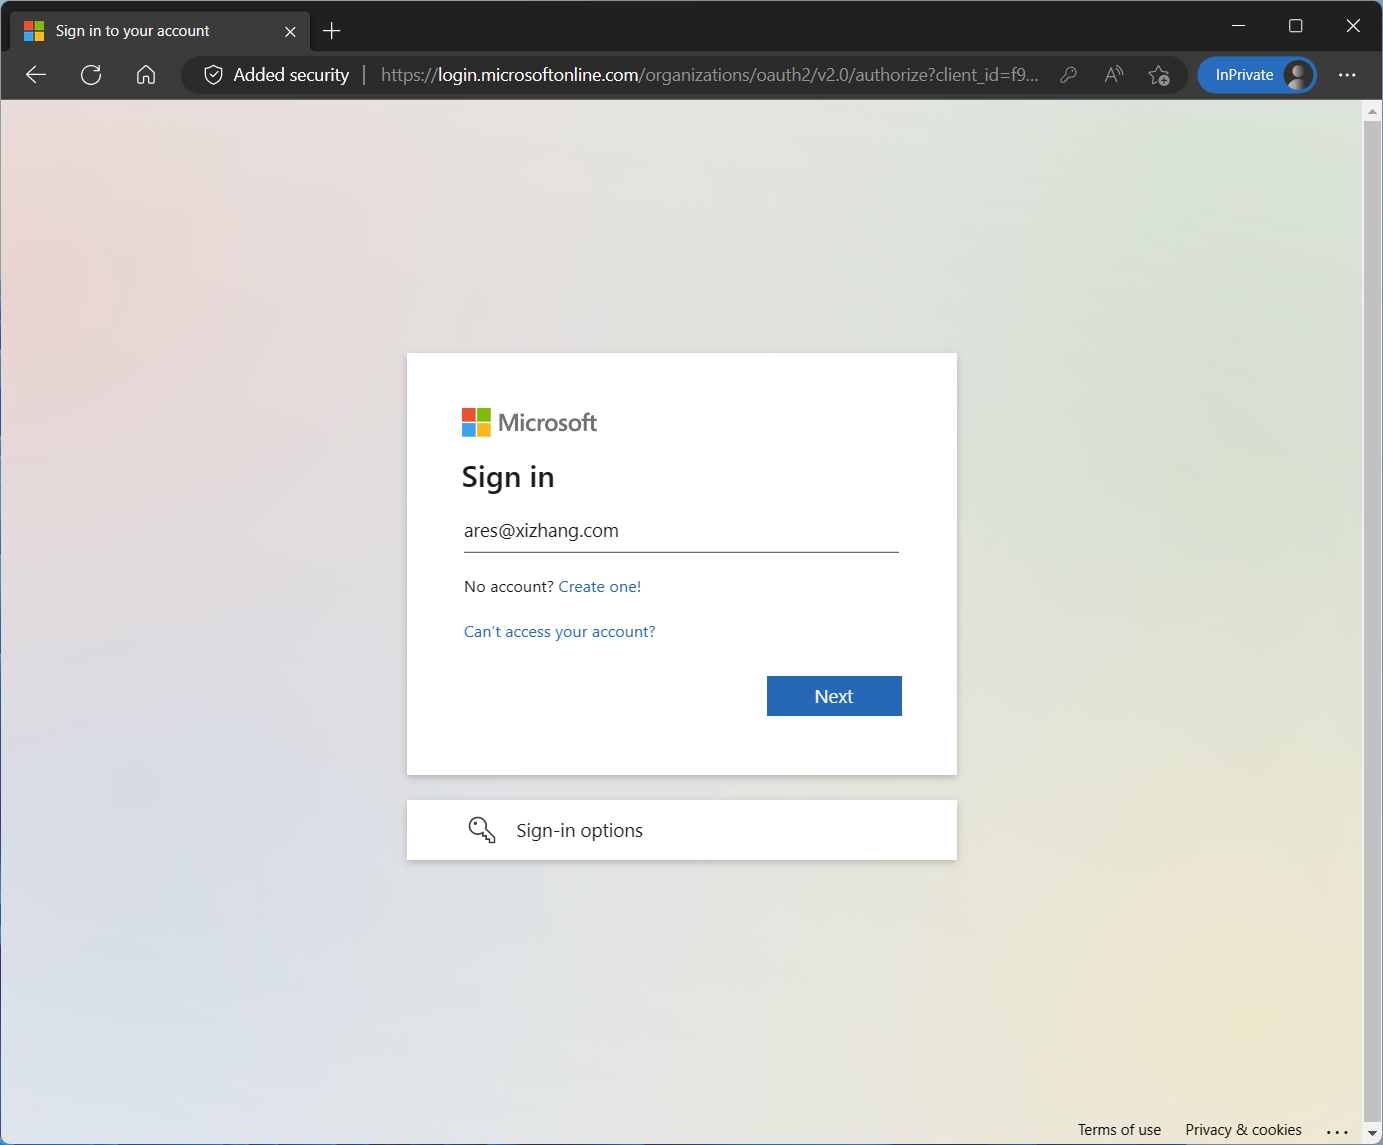The width and height of the screenshot is (1383, 1145).
Task: Follow the Create one! link
Action: tap(599, 587)
